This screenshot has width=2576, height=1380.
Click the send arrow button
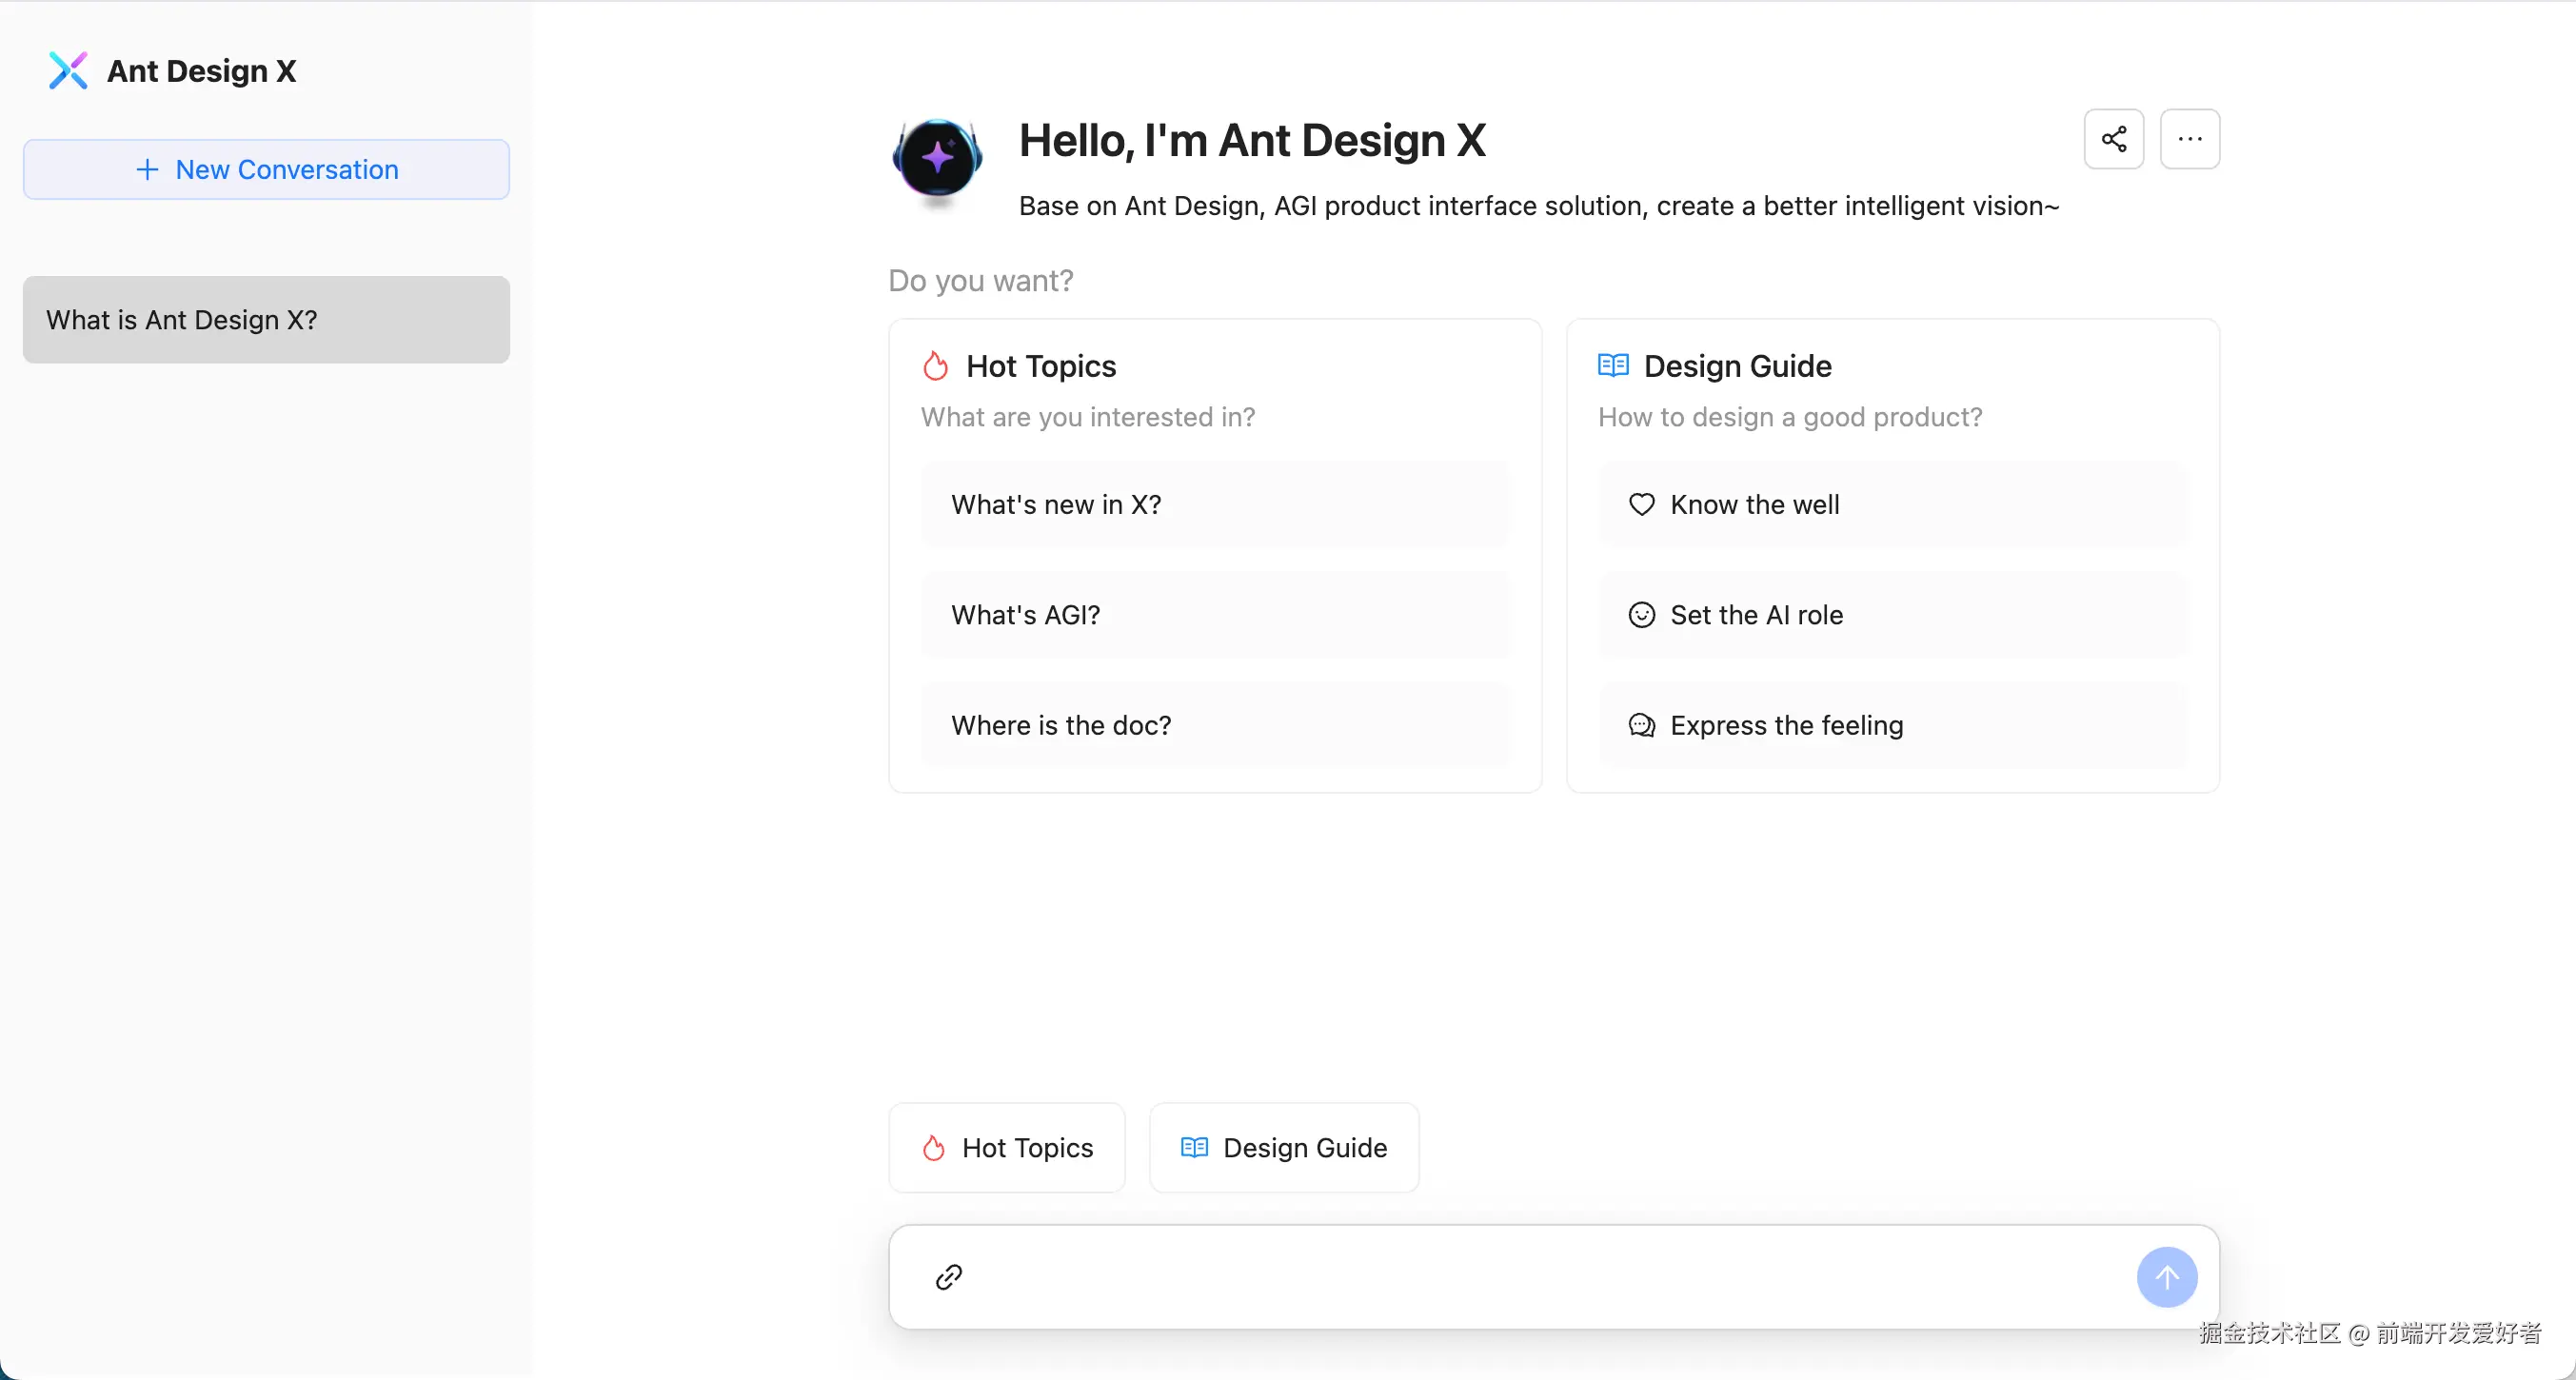pos(2166,1276)
